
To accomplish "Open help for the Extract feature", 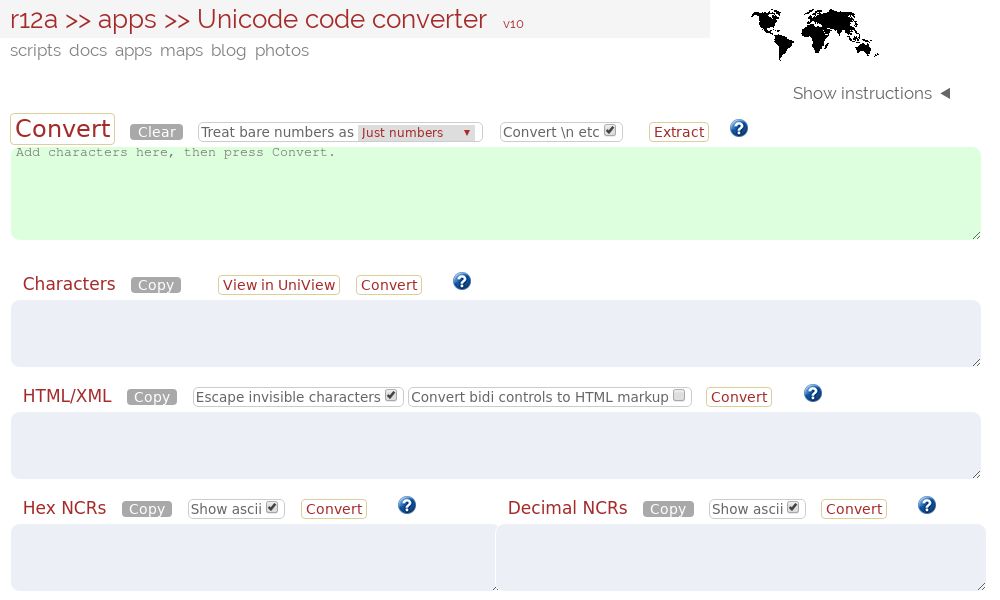I will [738, 128].
